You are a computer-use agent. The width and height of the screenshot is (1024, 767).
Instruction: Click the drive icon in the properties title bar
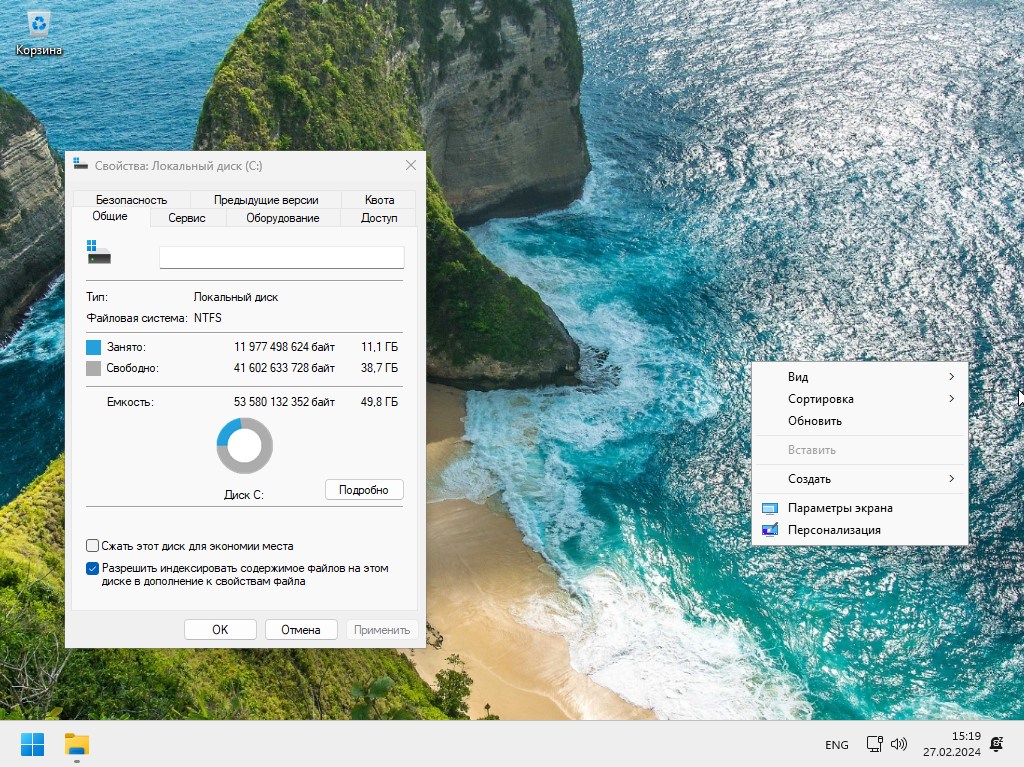coord(81,165)
